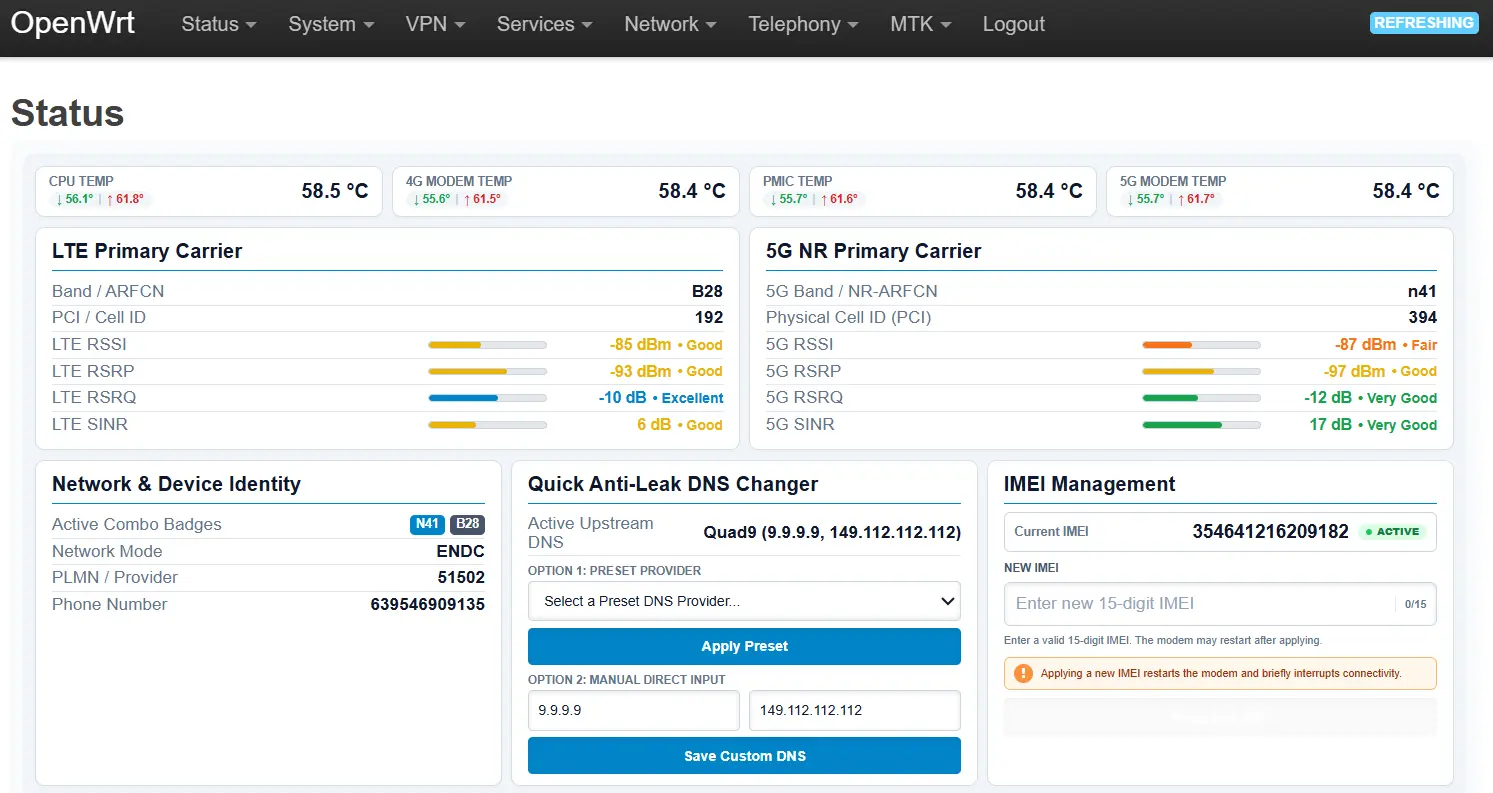Open the Network menu

[x=670, y=24]
